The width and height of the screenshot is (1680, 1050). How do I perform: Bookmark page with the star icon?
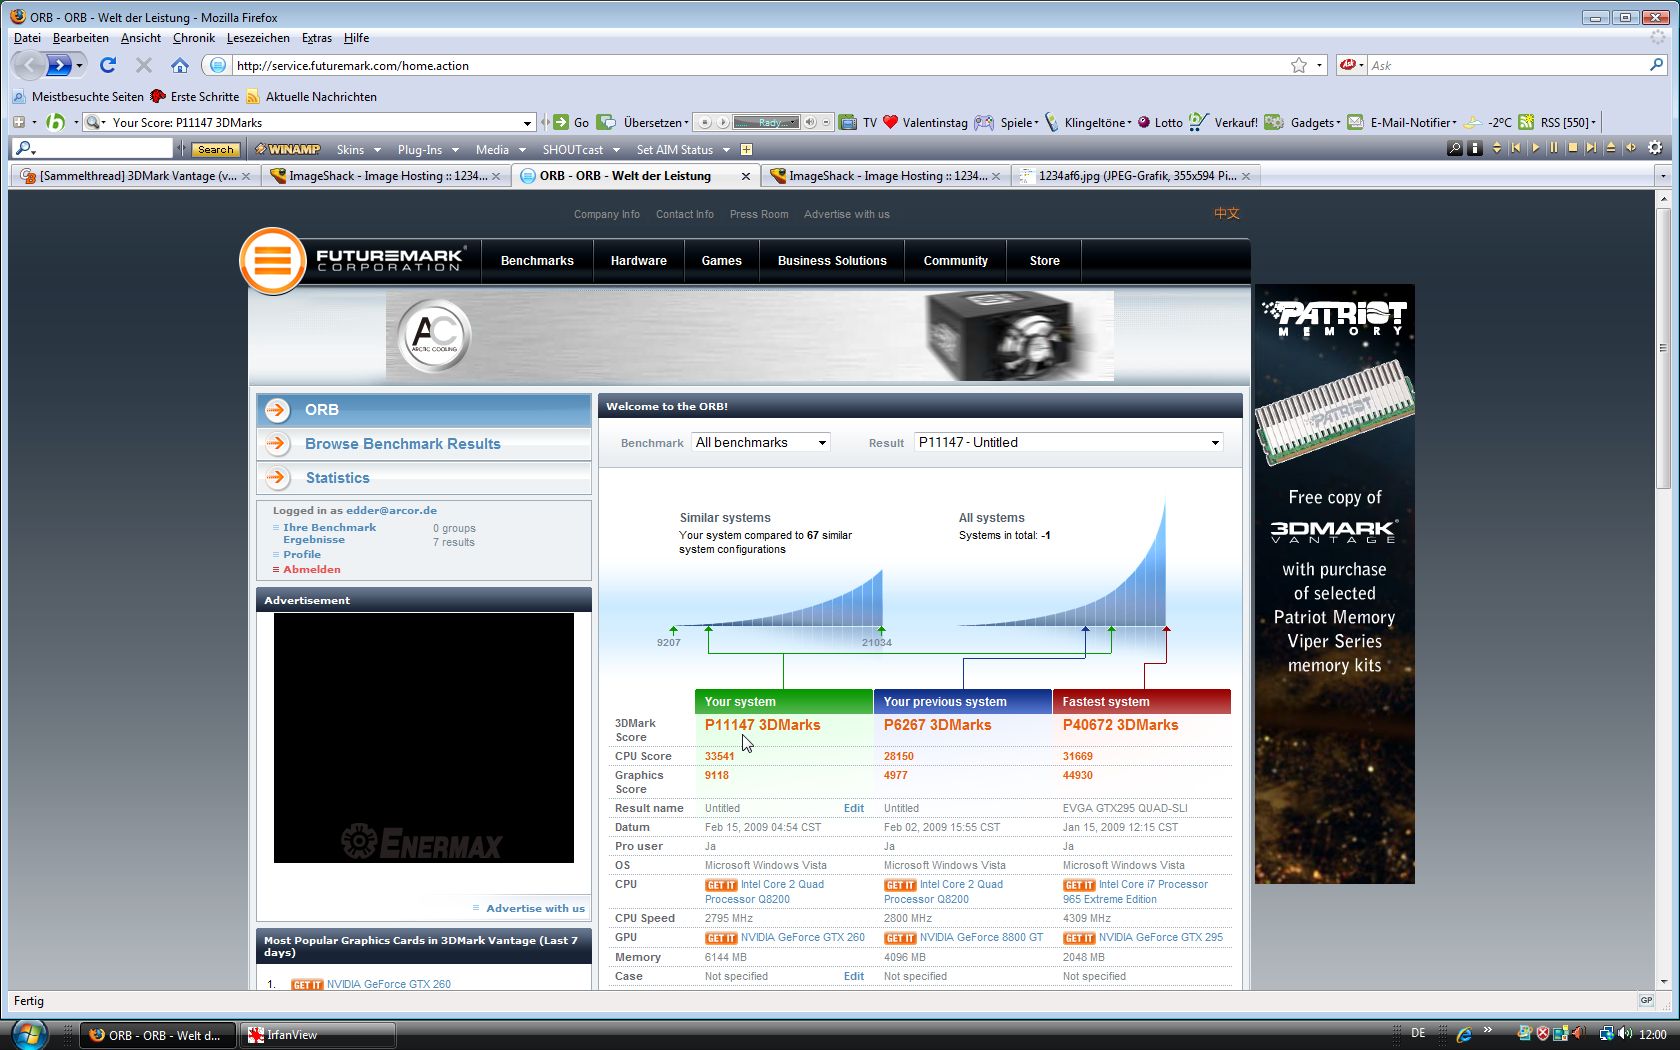coord(1299,65)
